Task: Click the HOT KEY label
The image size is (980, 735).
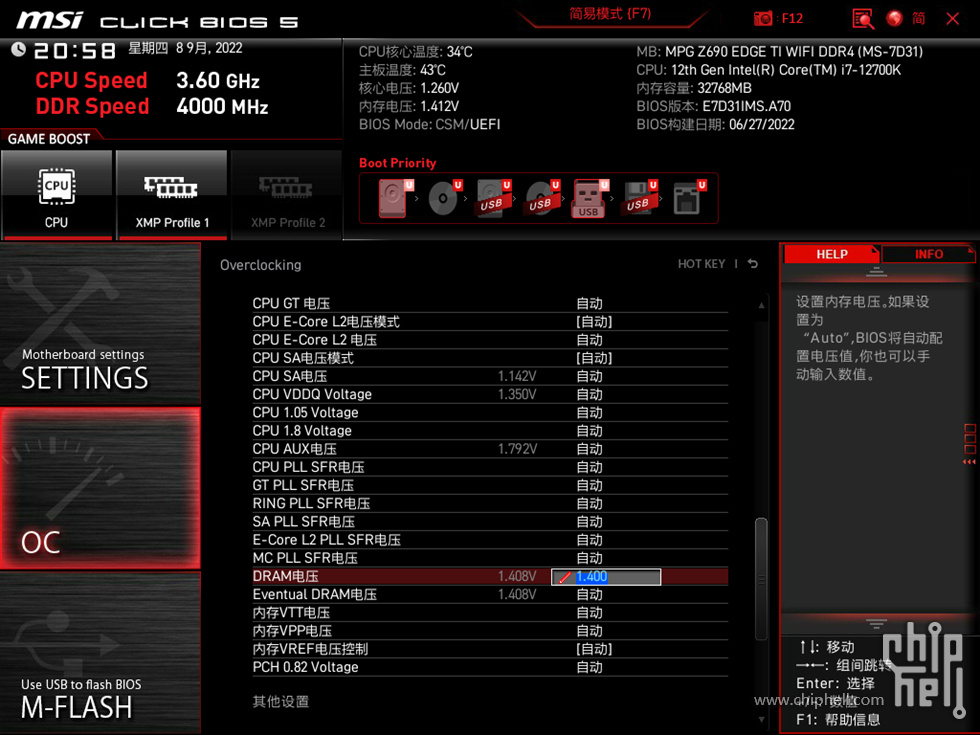Action: point(701,264)
